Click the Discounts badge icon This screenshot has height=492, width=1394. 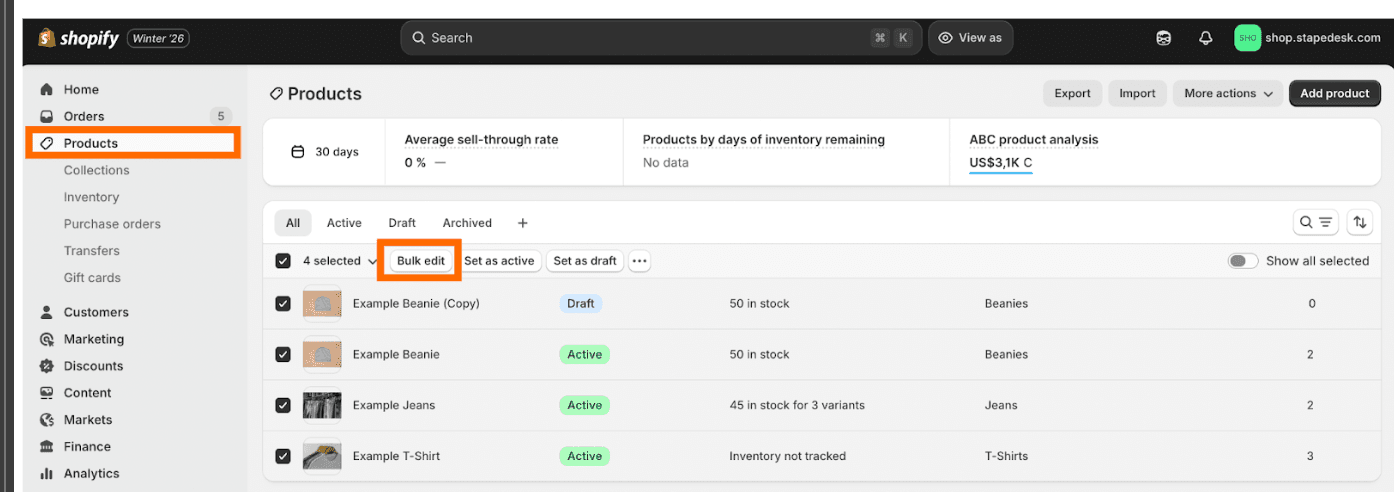[46, 366]
